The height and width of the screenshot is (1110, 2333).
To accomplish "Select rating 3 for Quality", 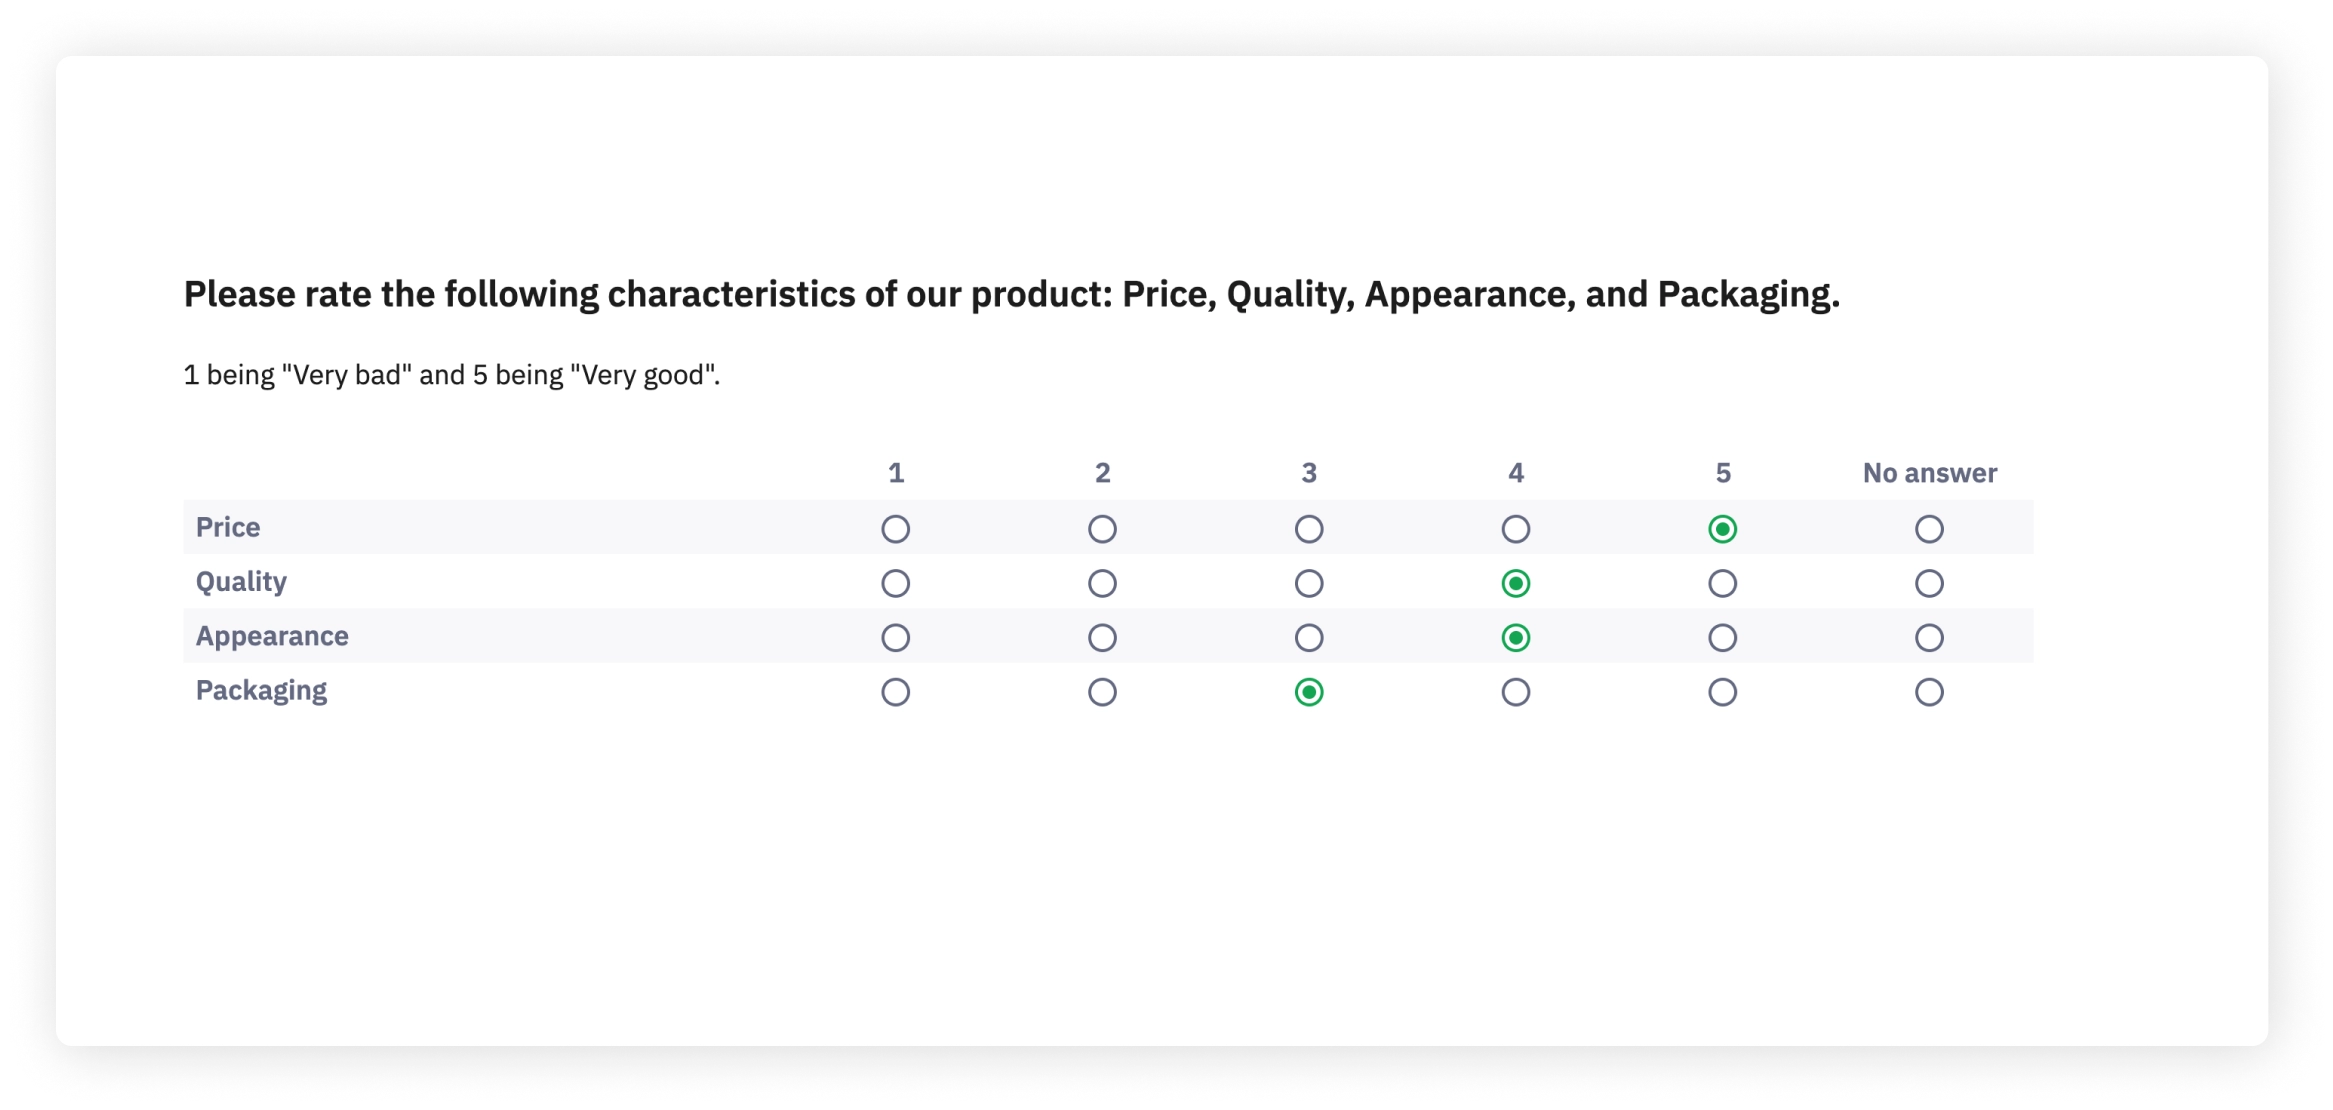I will 1309,583.
